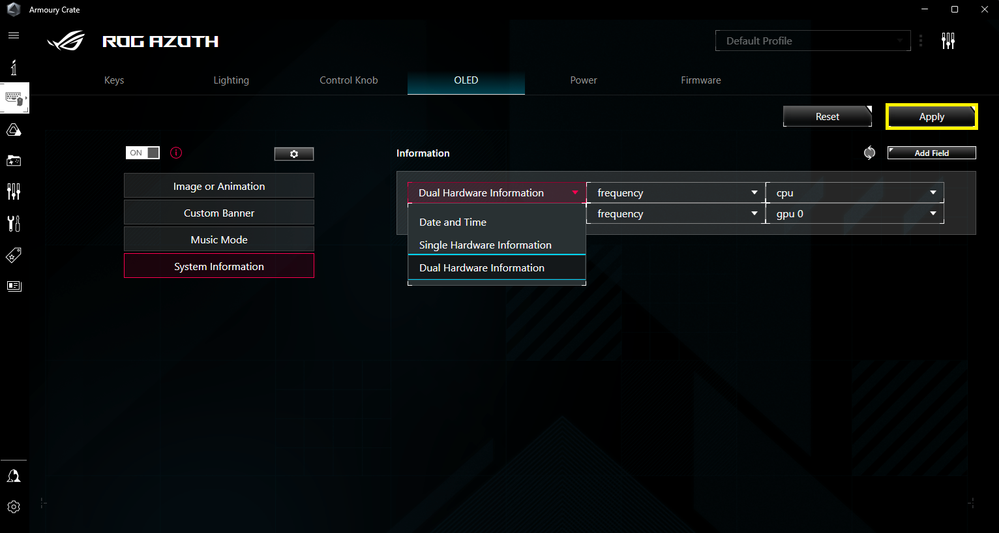
Task: Switch to the Keys tab
Action: pyautogui.click(x=114, y=81)
